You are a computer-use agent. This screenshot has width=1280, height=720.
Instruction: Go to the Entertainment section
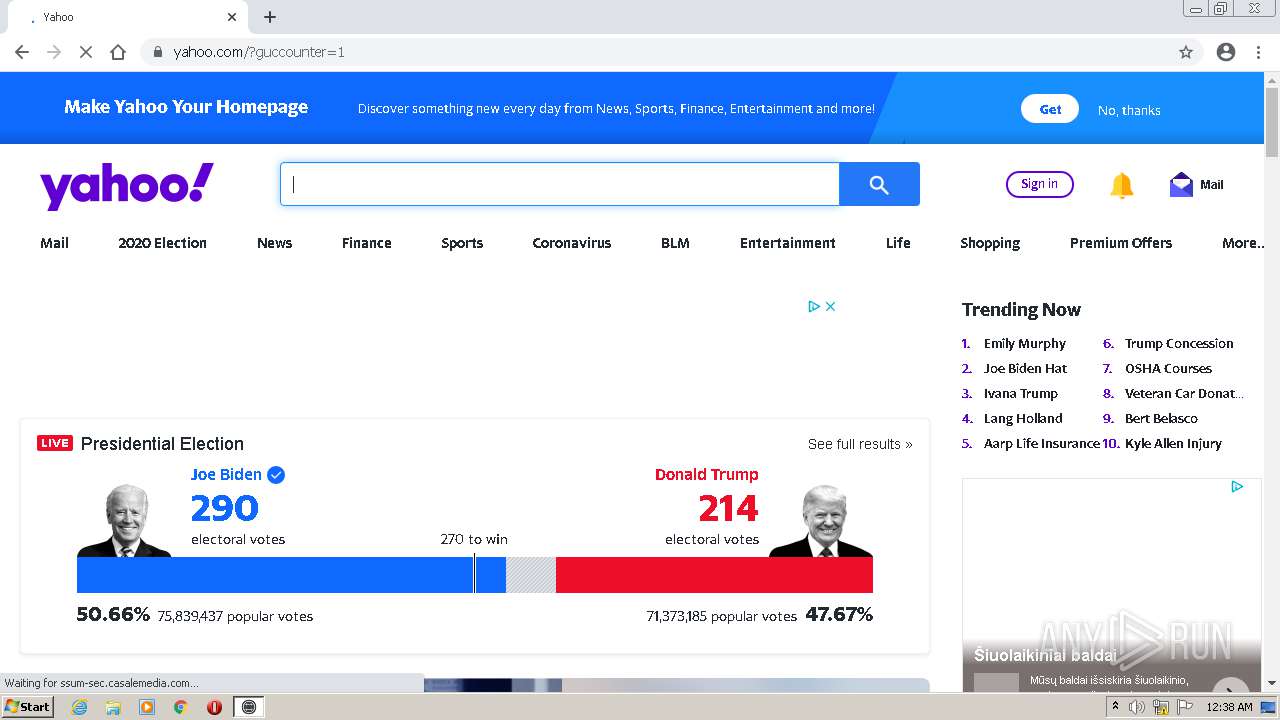click(x=788, y=243)
